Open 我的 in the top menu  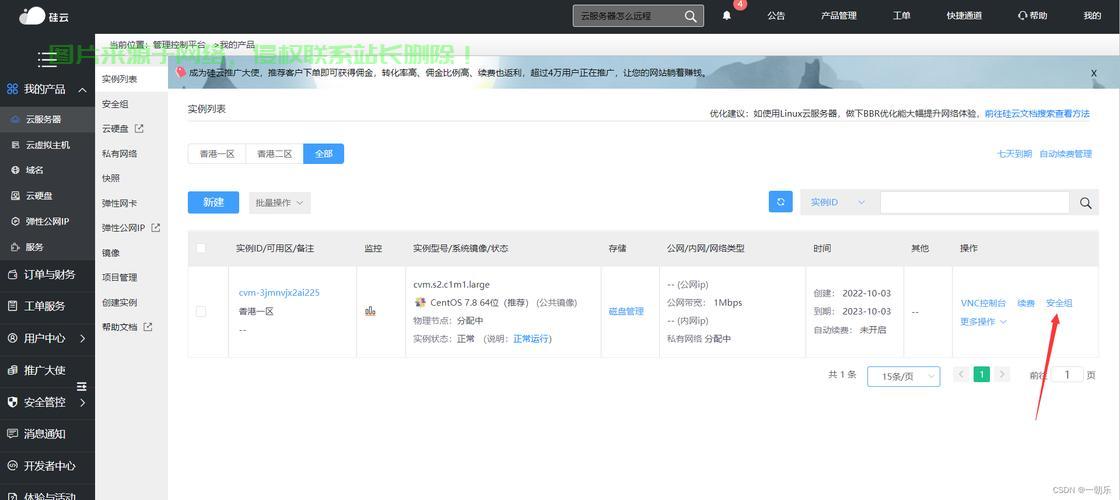1092,16
